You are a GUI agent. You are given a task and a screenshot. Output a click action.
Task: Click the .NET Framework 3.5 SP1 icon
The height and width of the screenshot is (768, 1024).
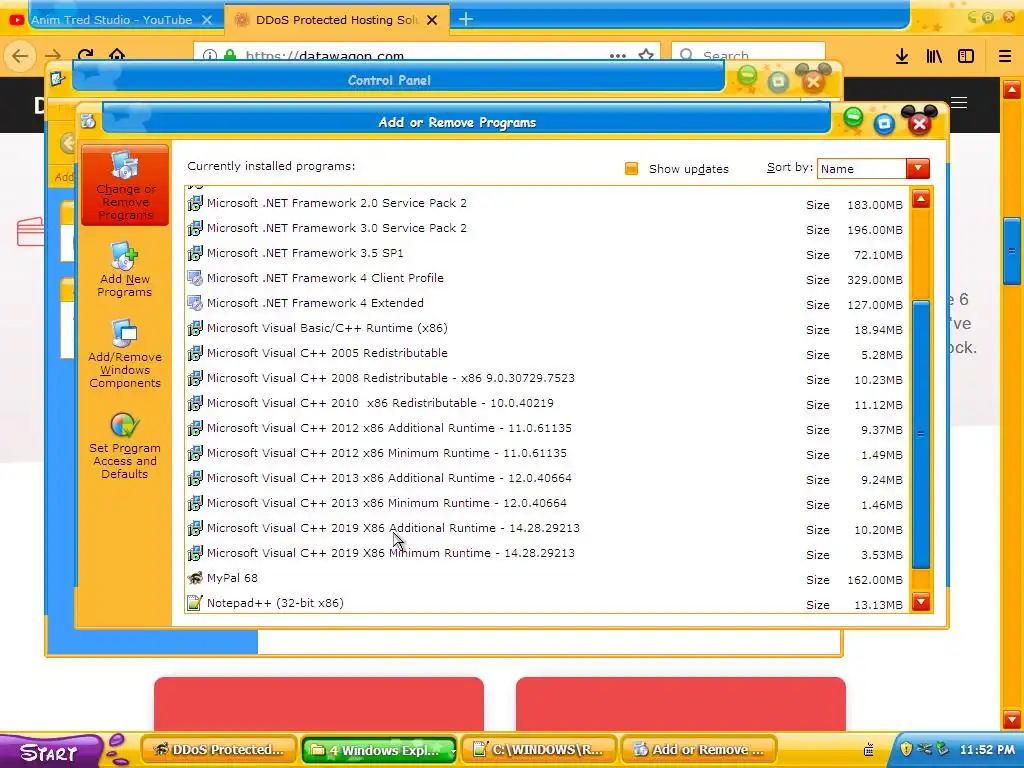(195, 253)
